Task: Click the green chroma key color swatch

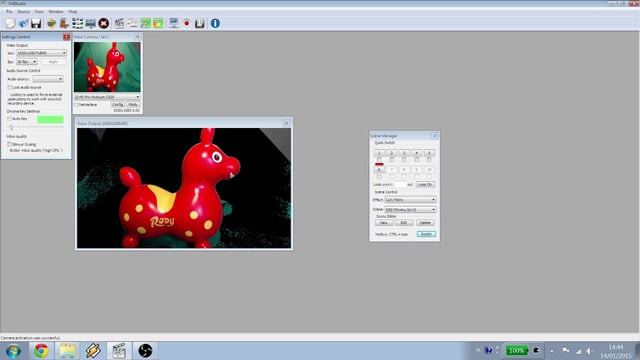Action: pyautogui.click(x=50, y=119)
